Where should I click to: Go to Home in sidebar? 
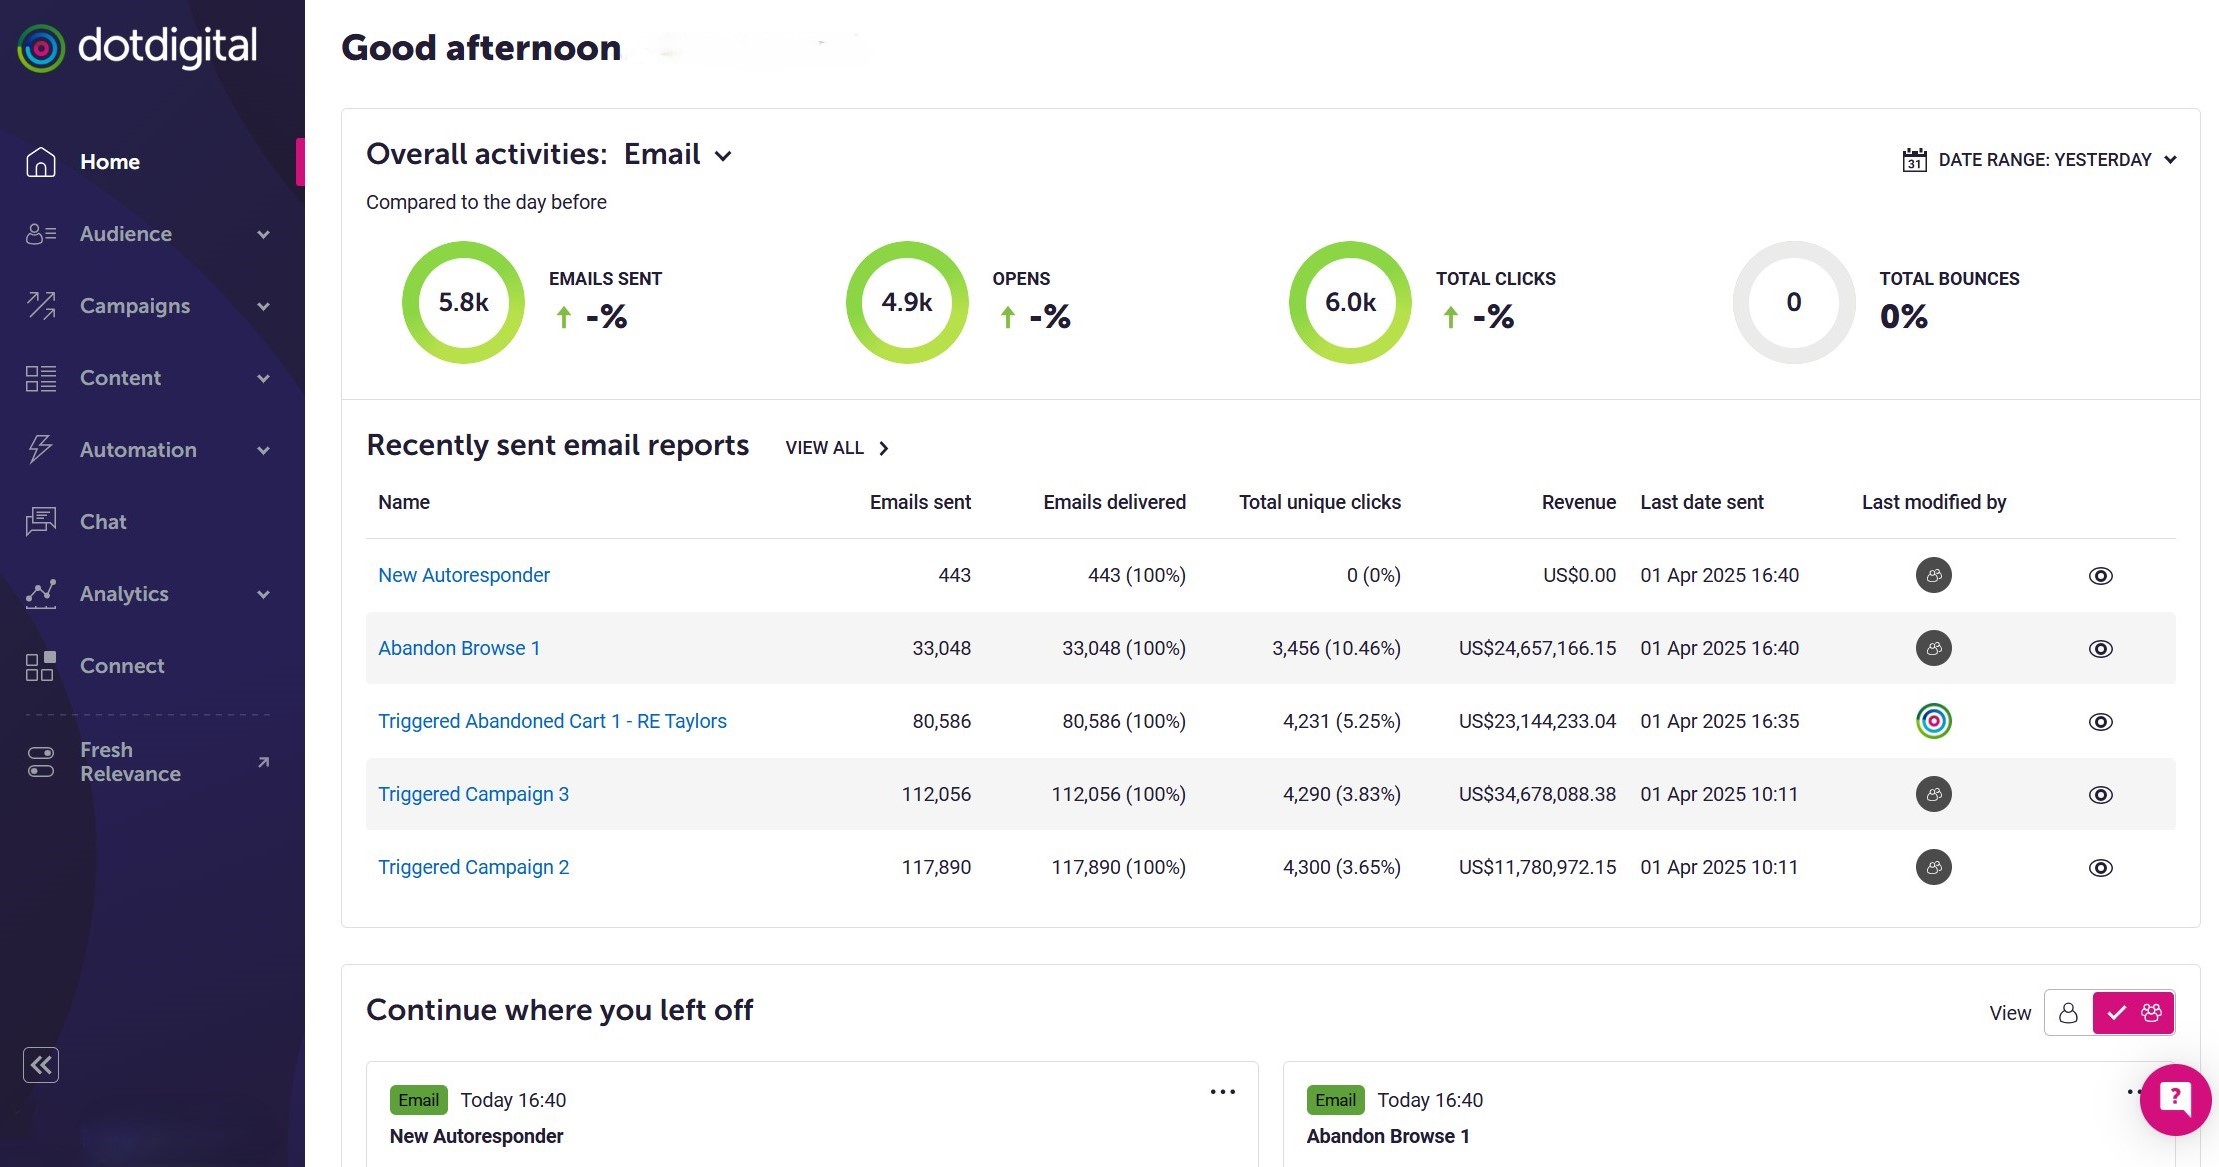click(110, 162)
